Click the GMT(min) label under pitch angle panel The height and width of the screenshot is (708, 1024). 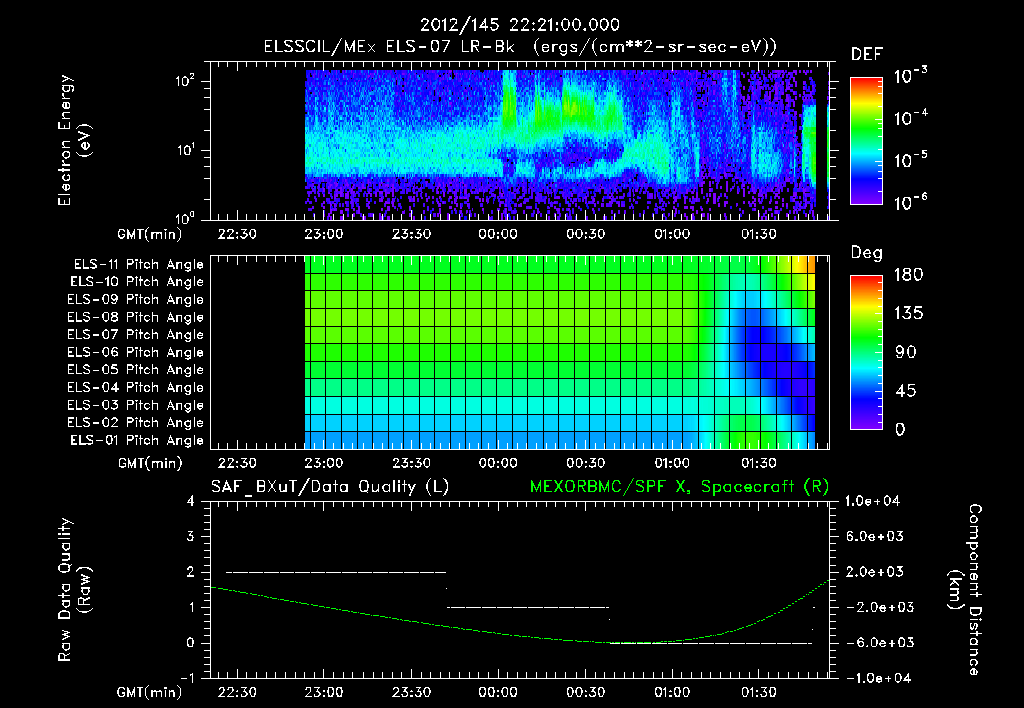point(149,463)
